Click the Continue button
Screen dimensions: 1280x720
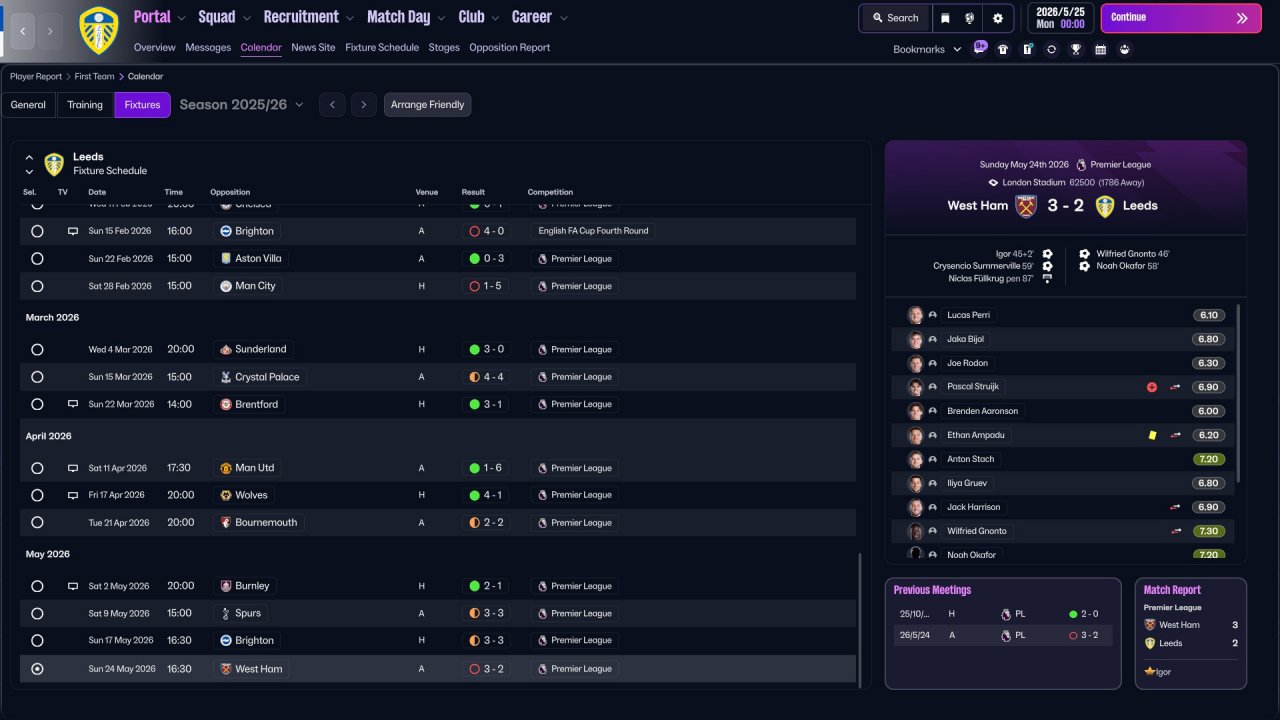(1181, 18)
